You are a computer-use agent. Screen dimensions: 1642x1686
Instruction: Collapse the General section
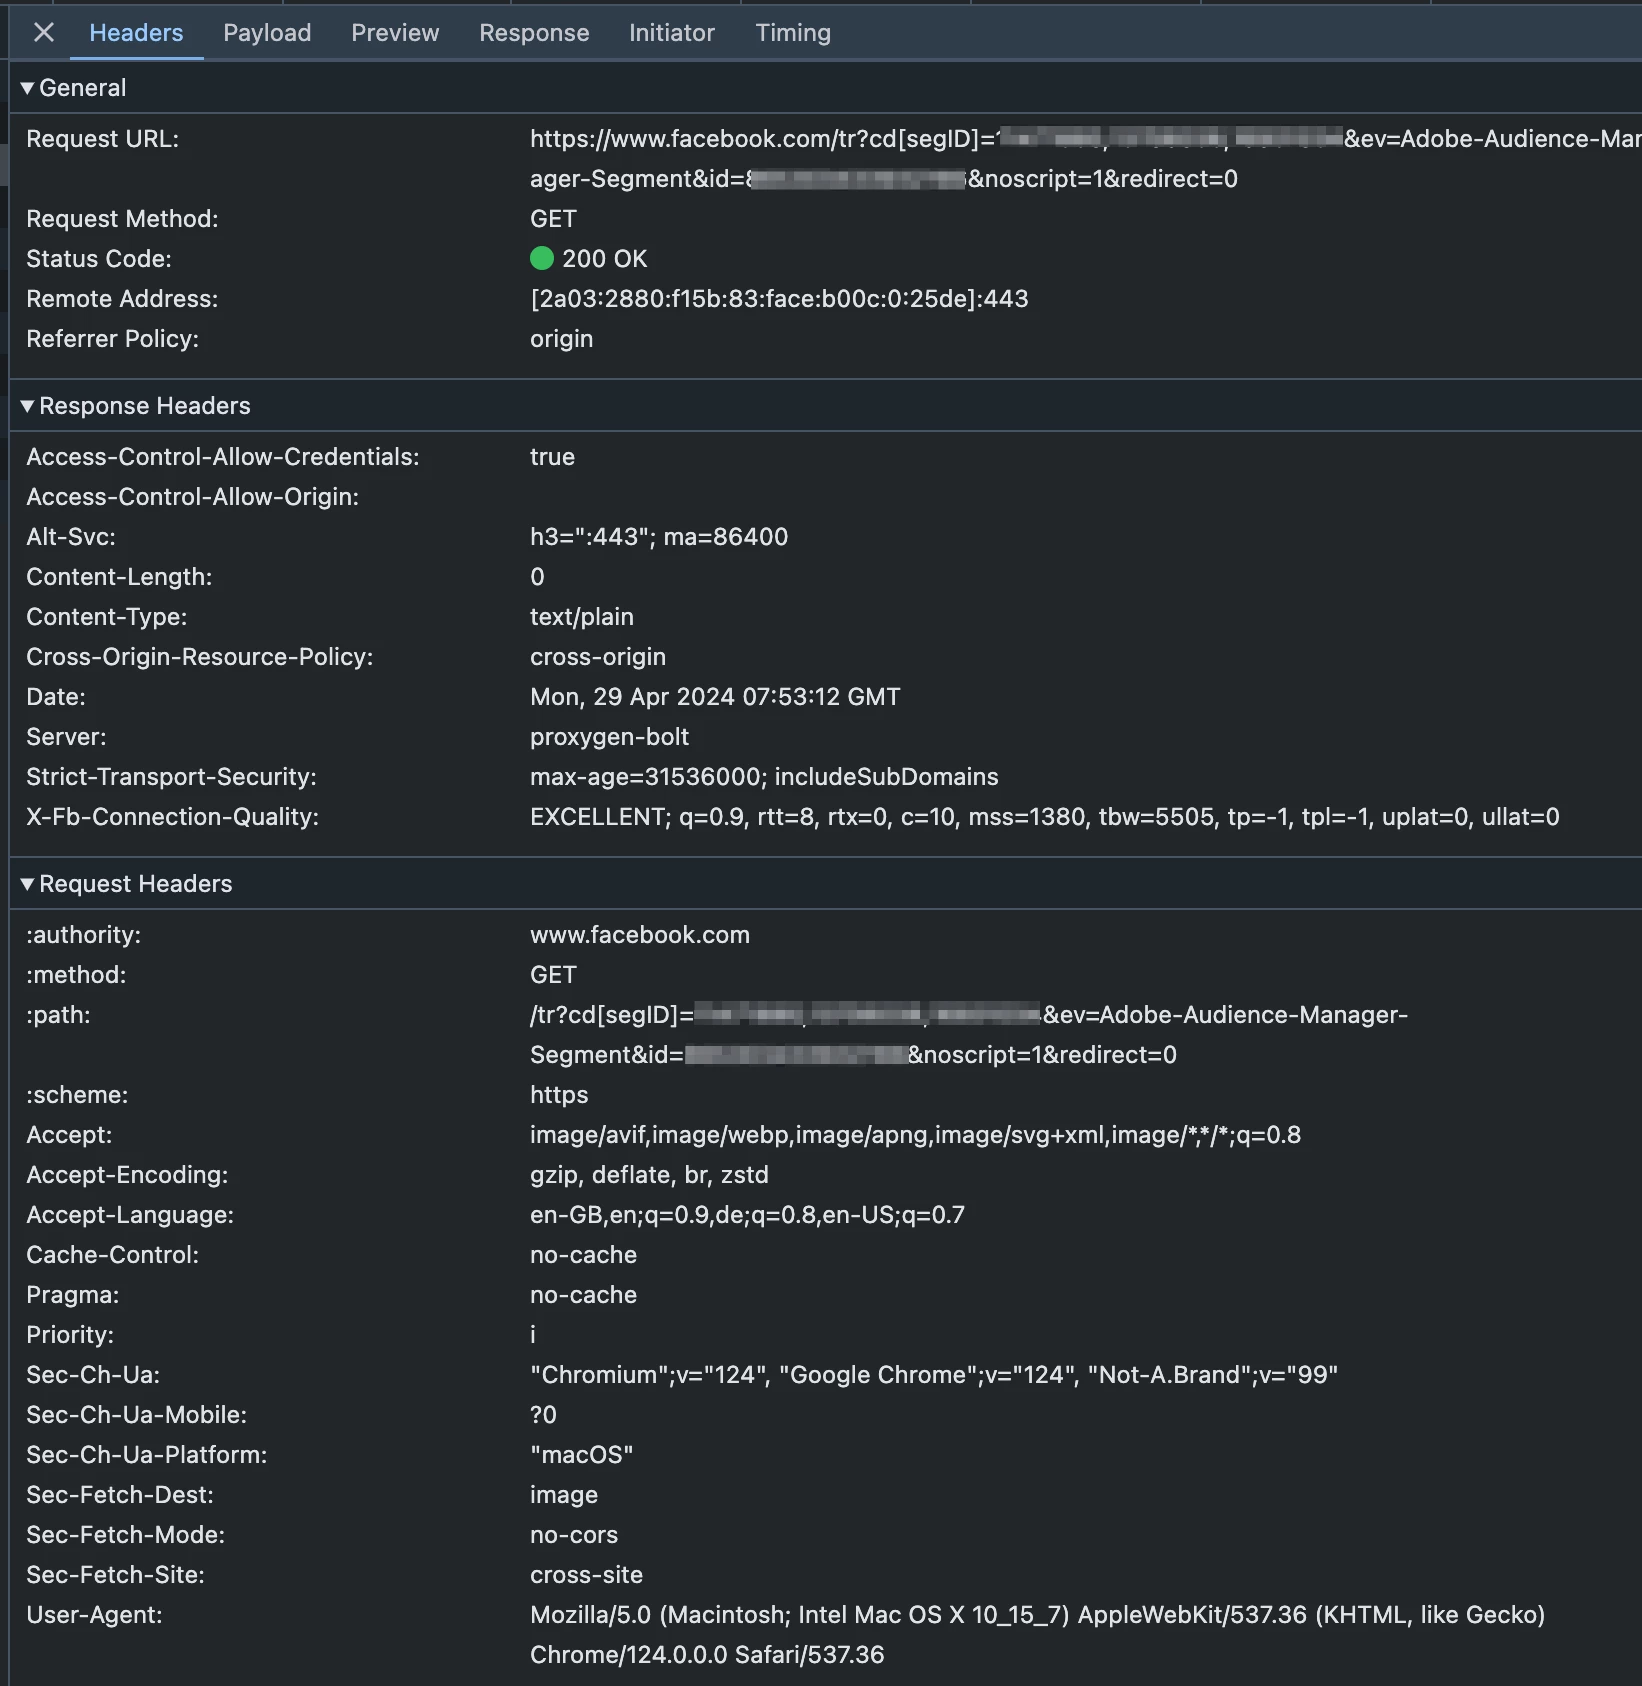27,88
